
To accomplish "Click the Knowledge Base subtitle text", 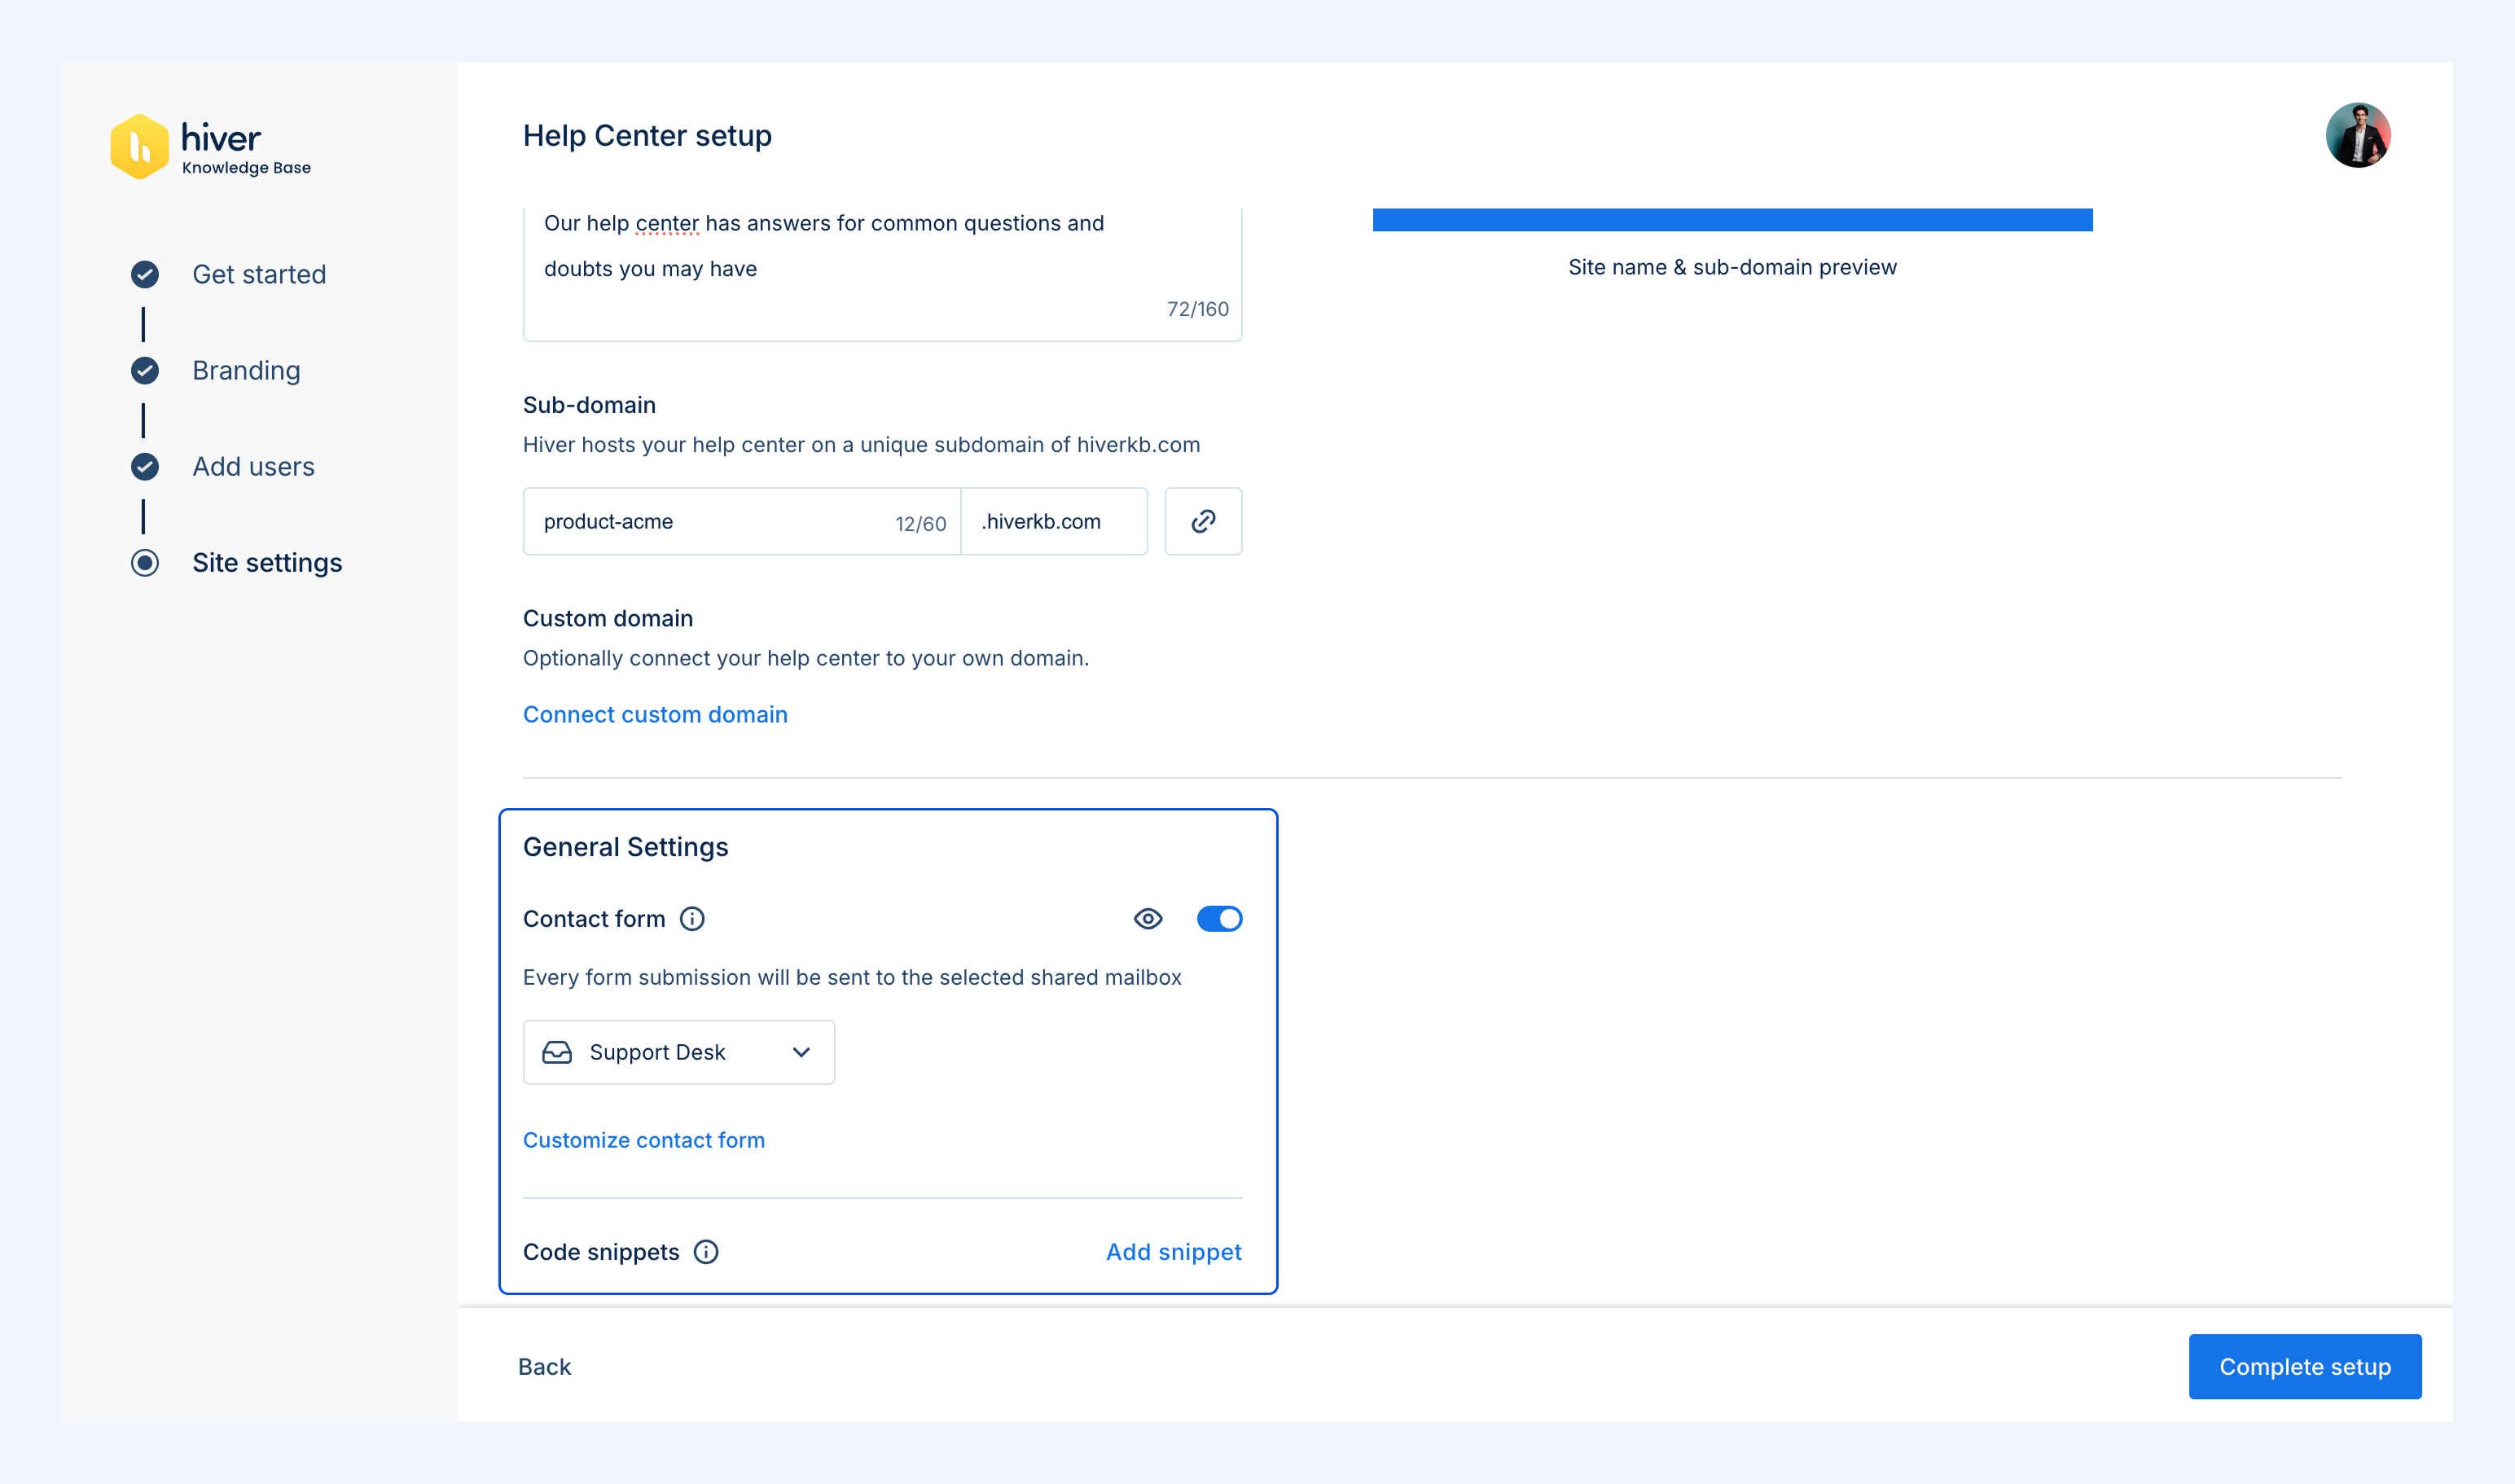I will pos(246,168).
